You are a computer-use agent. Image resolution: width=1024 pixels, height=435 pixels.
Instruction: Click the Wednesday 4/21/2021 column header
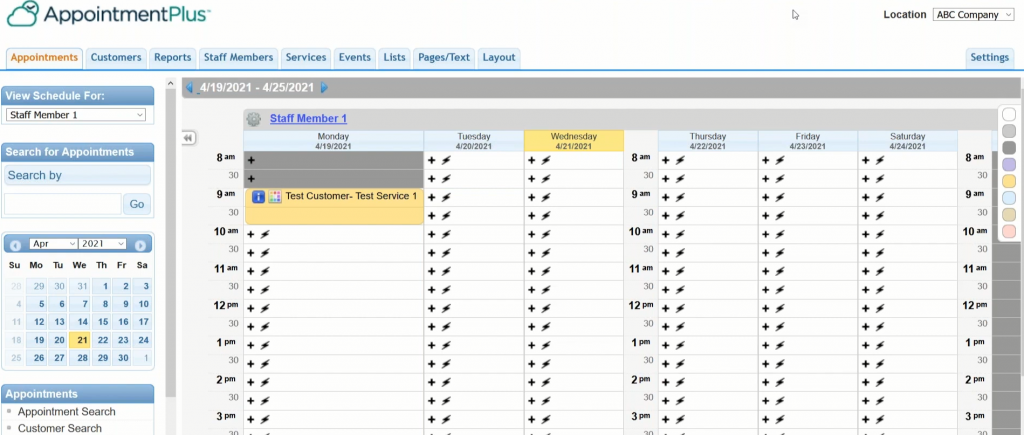[x=573, y=141]
